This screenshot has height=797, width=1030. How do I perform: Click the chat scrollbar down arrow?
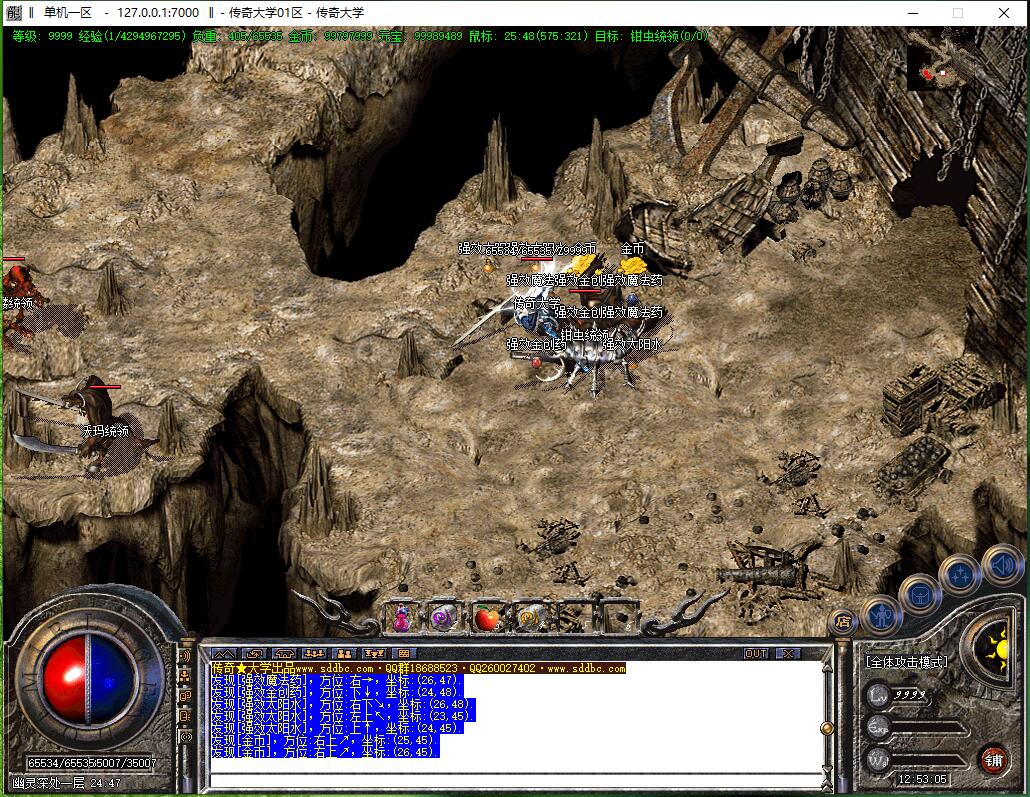pos(828,768)
